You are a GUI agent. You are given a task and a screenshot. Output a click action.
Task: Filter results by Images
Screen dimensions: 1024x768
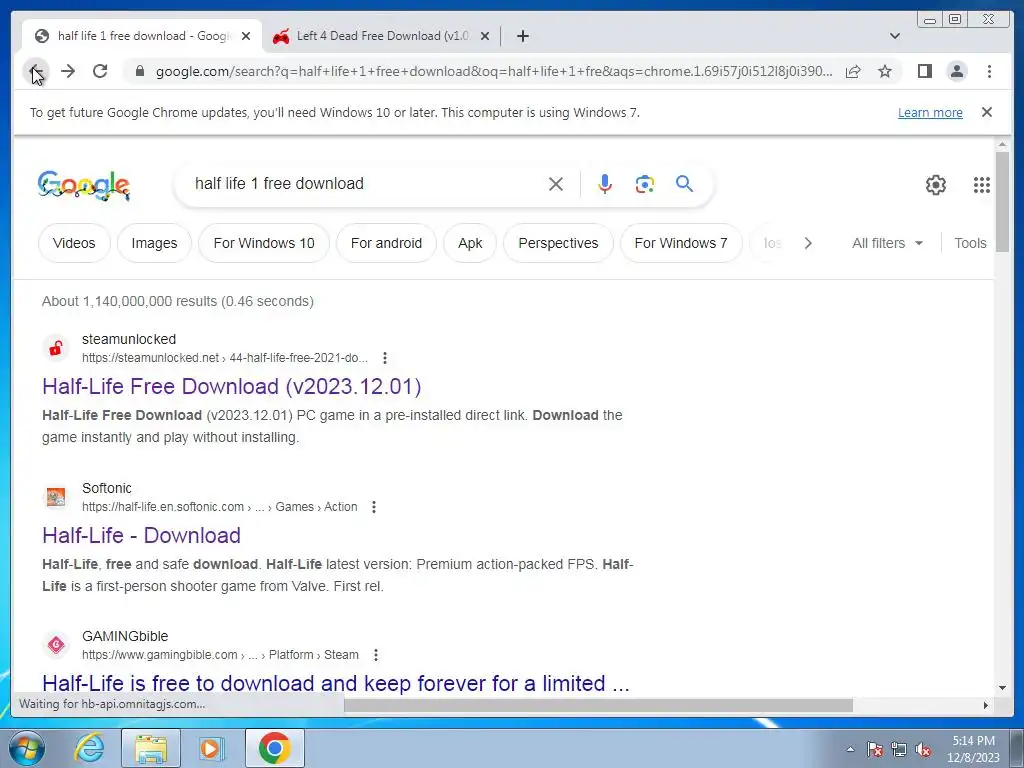coord(154,243)
